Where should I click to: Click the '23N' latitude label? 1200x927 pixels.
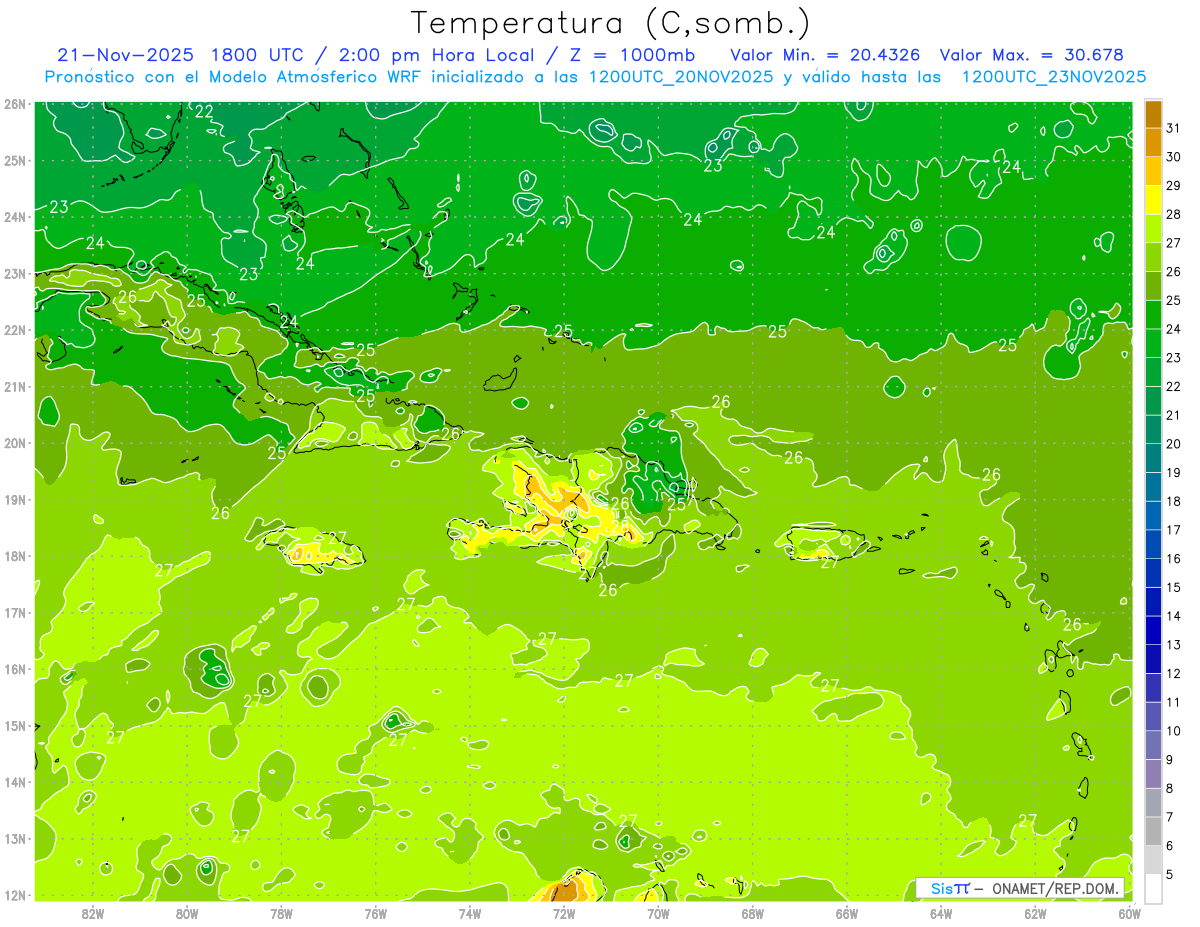(14, 273)
